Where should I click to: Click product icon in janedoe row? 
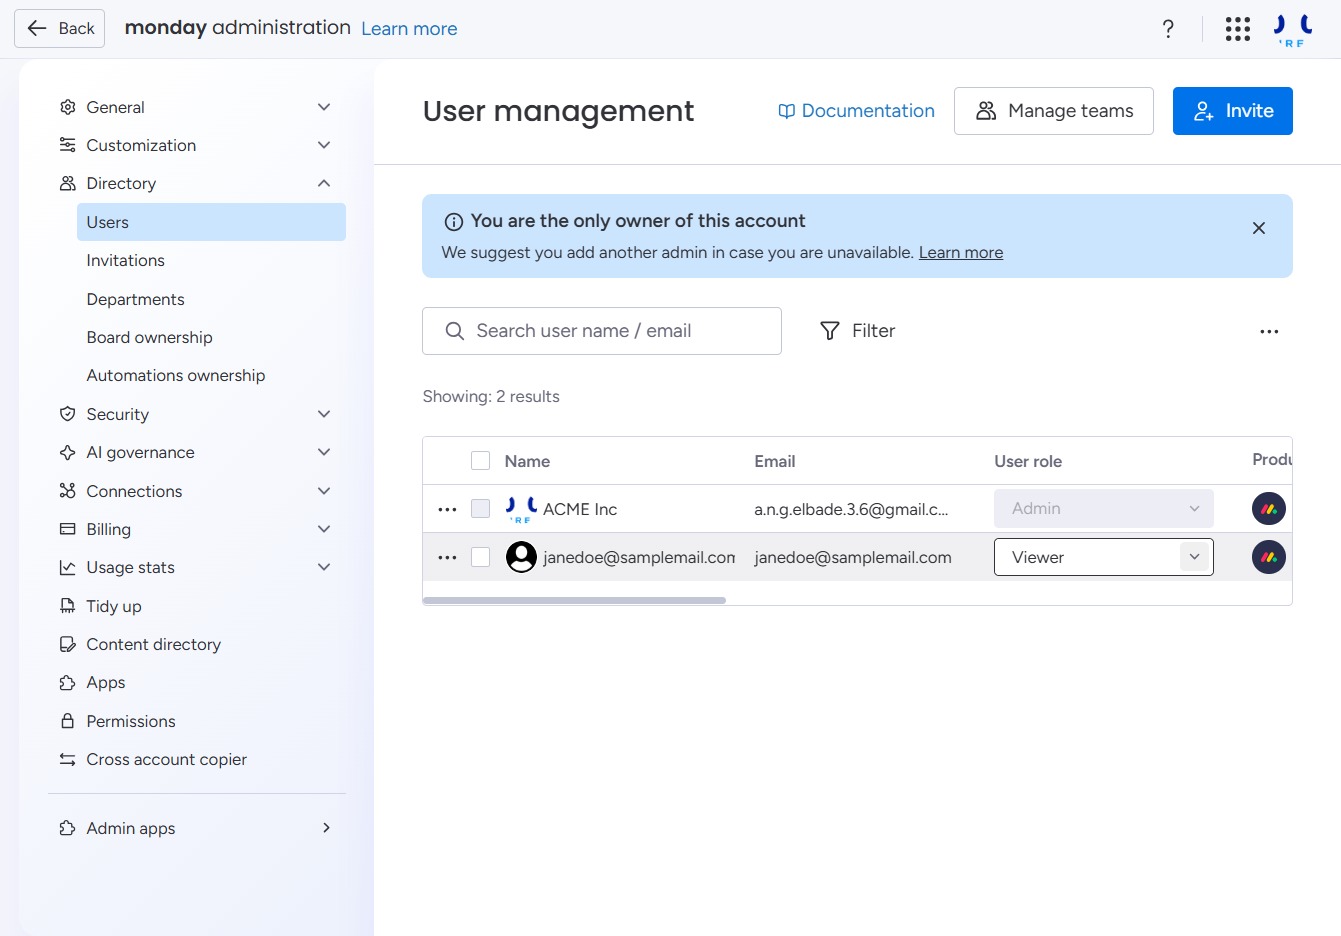coord(1269,557)
